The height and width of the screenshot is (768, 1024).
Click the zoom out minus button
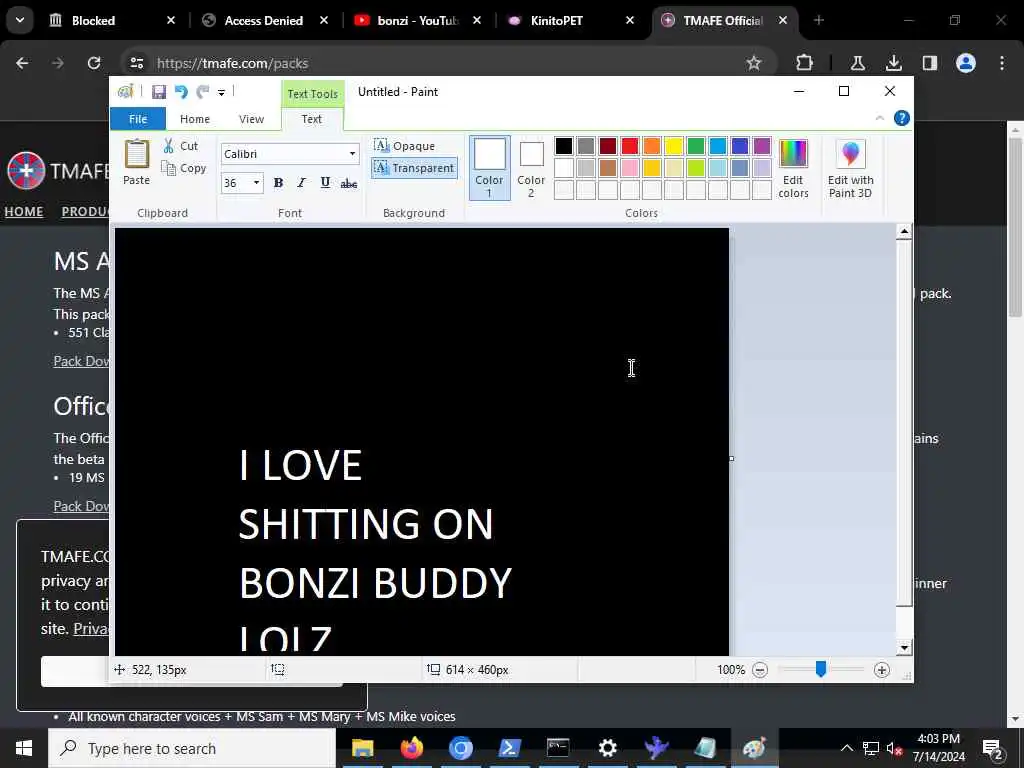(760, 670)
